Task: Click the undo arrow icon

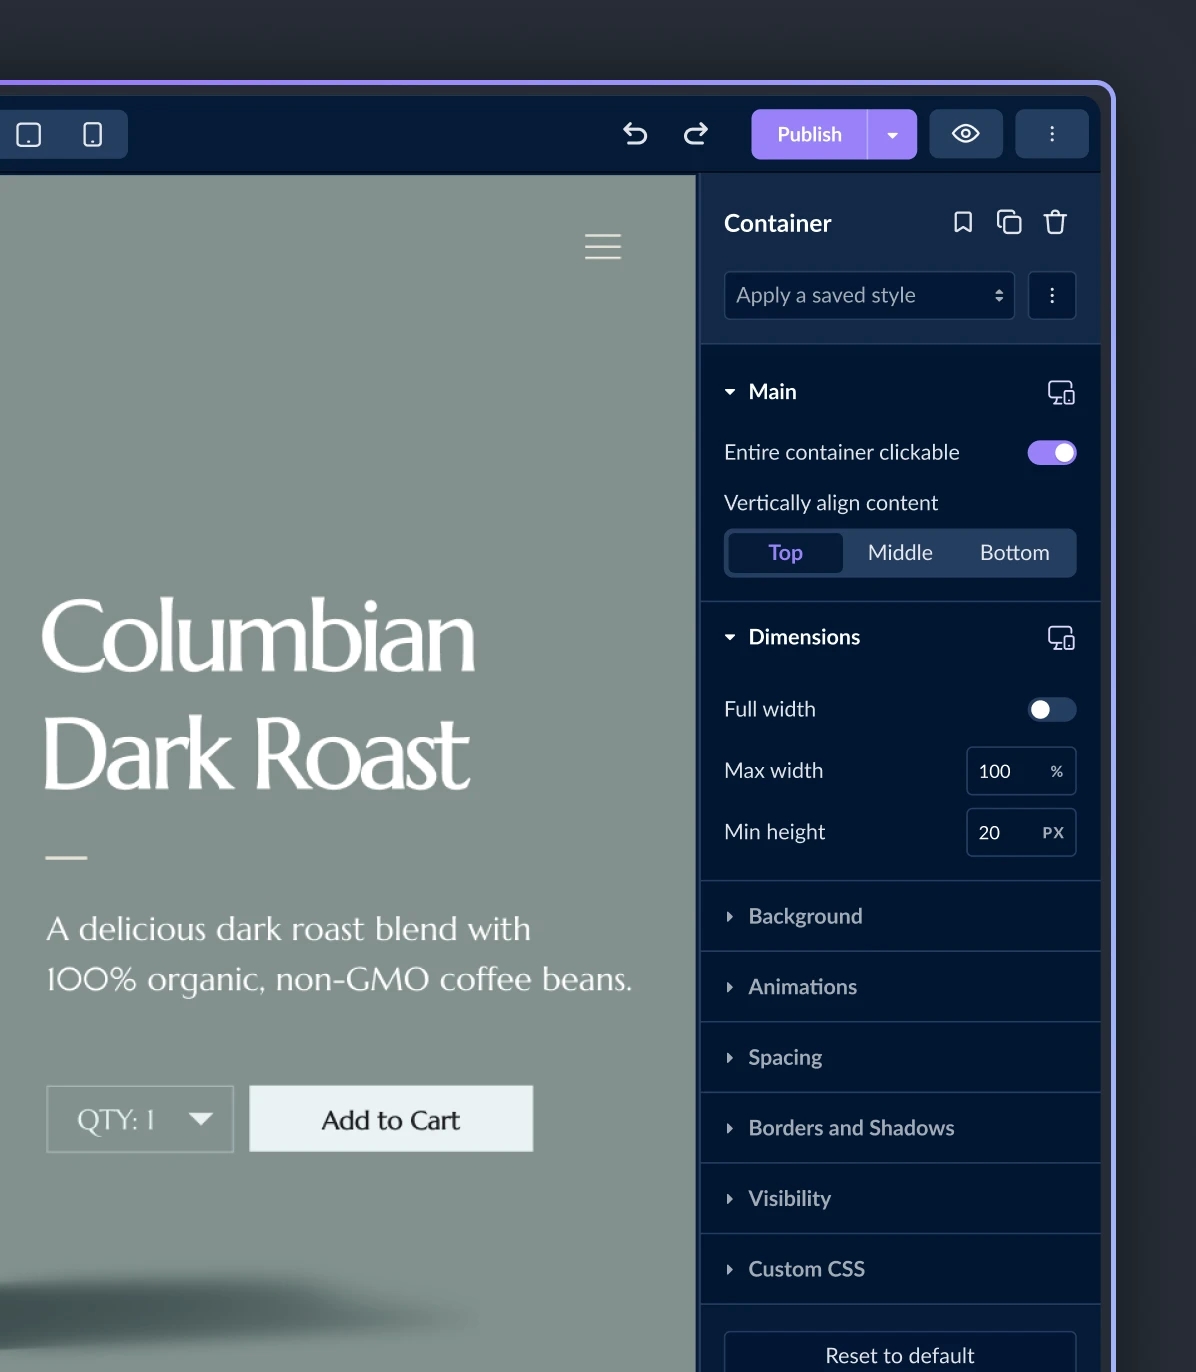Action: pos(635,134)
